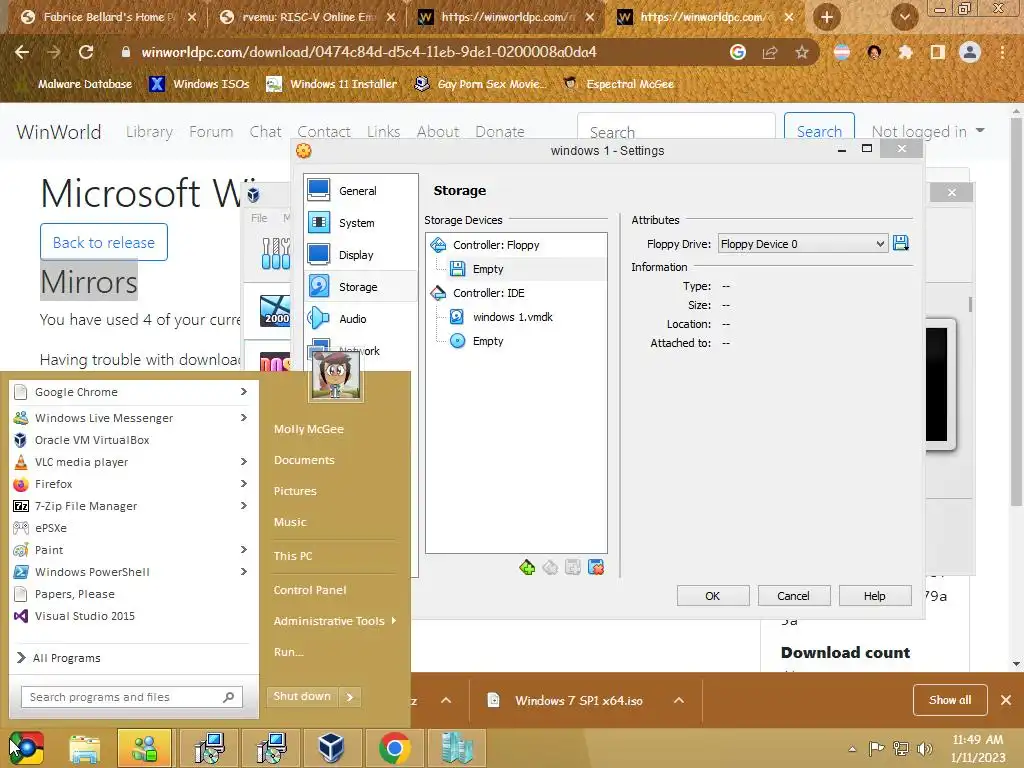Select the Empty optical drive under IDE

[516, 341]
